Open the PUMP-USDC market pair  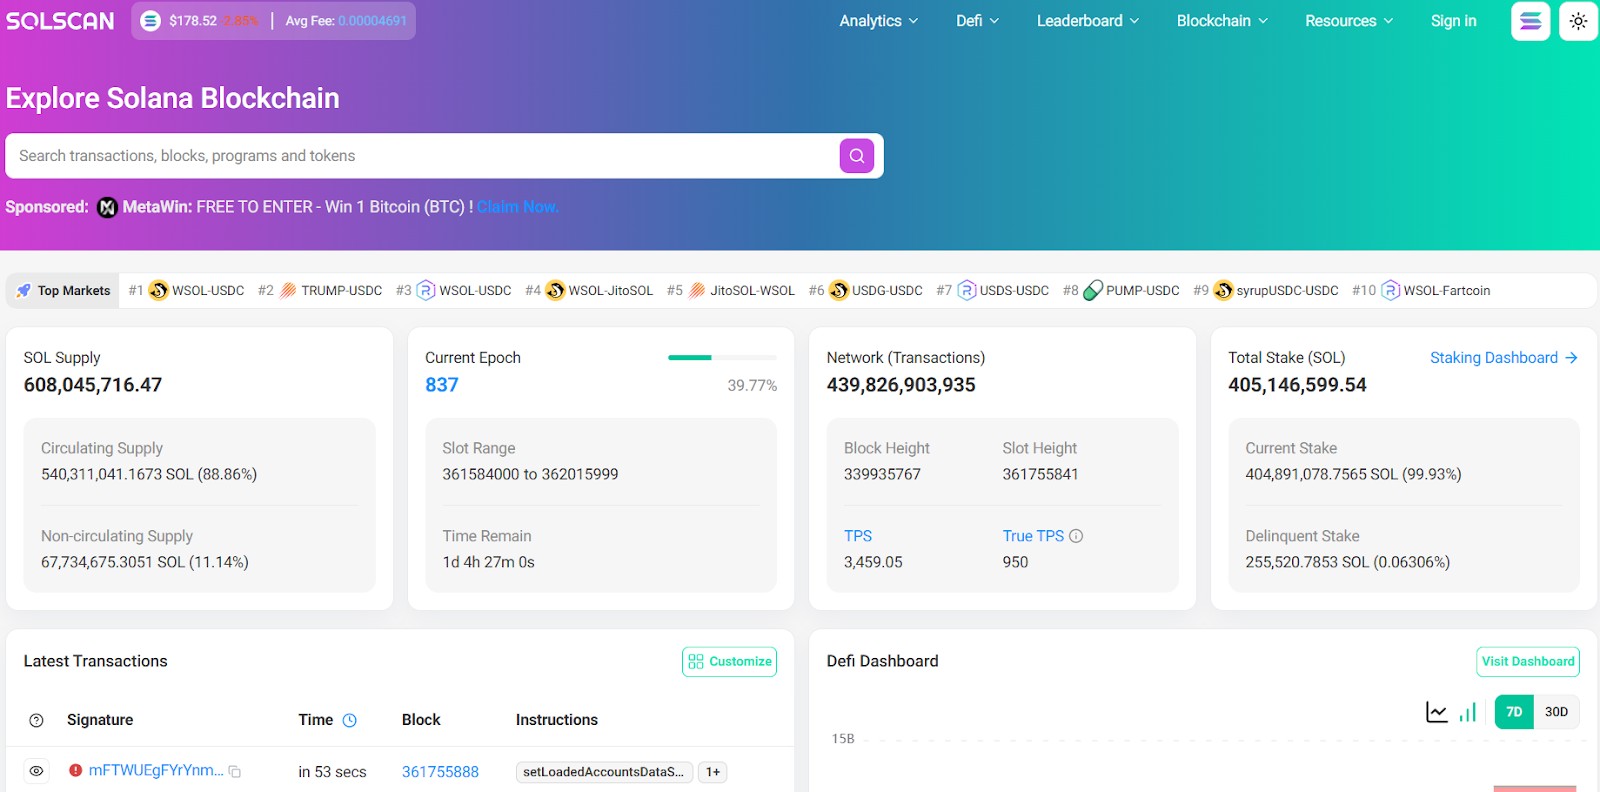click(x=1143, y=291)
